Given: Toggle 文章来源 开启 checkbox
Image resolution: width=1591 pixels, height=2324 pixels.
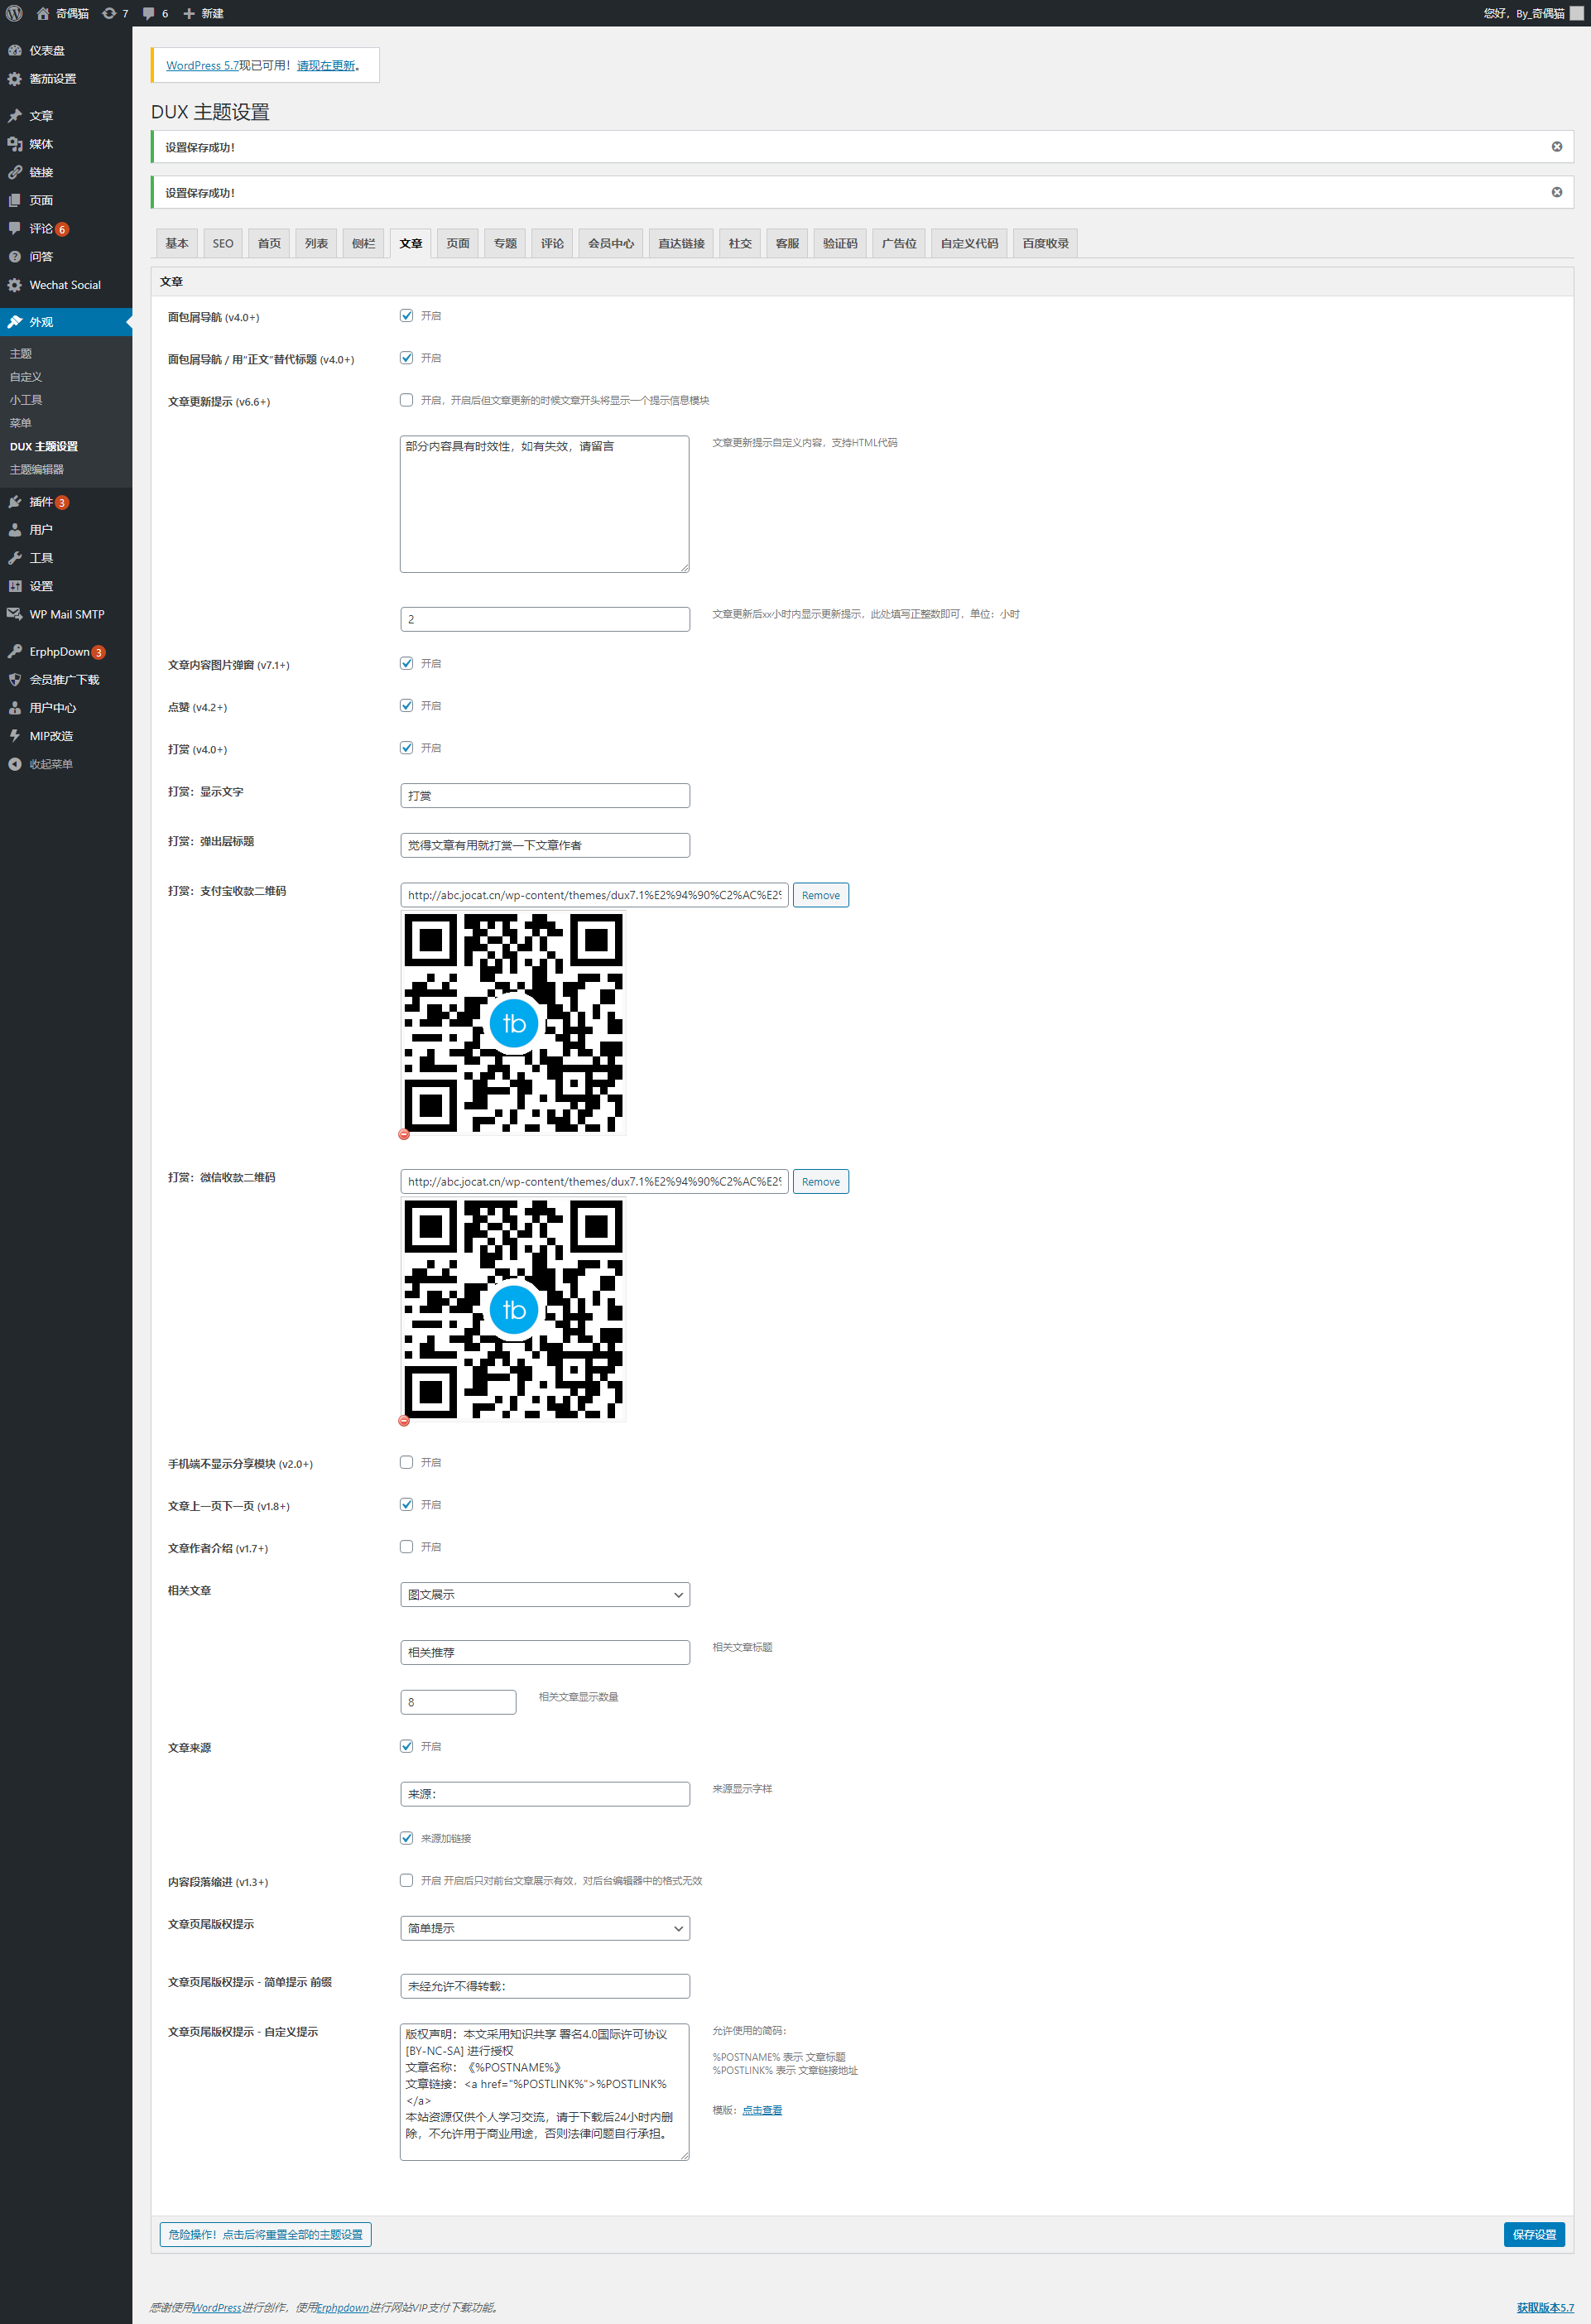Looking at the screenshot, I should pos(406,1746).
